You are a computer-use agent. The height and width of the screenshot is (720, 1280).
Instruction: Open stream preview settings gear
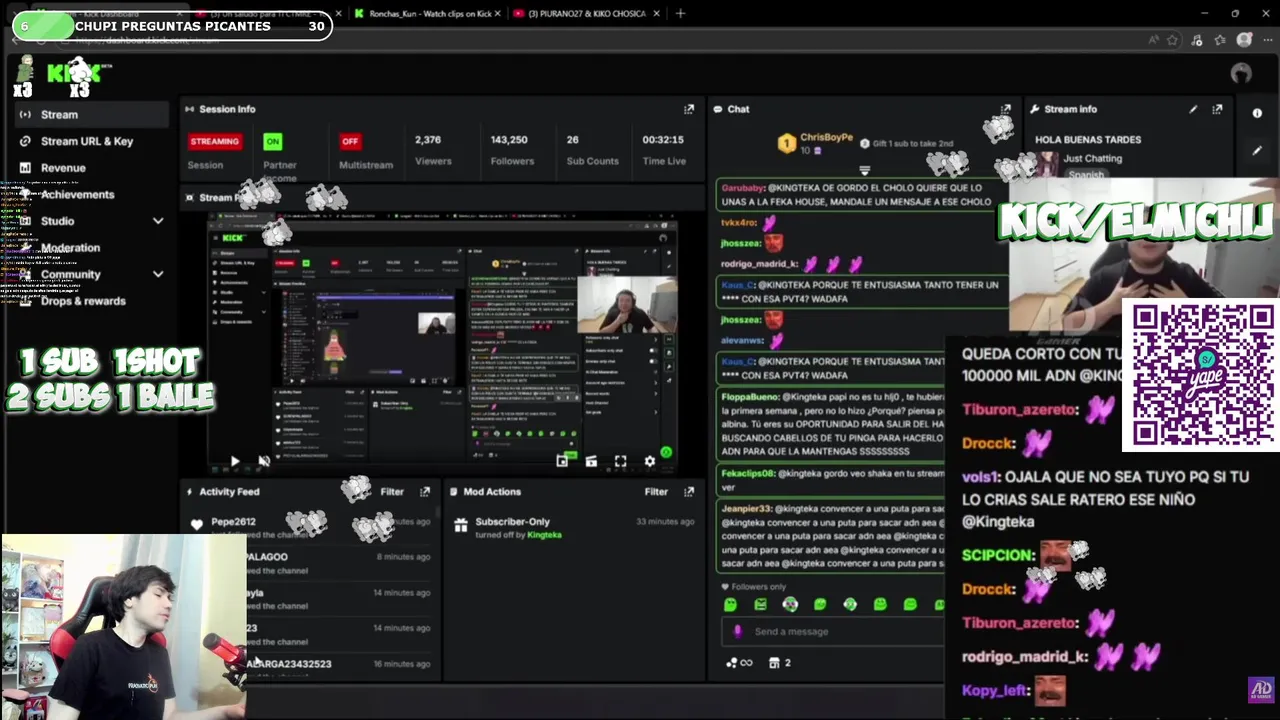(649, 461)
